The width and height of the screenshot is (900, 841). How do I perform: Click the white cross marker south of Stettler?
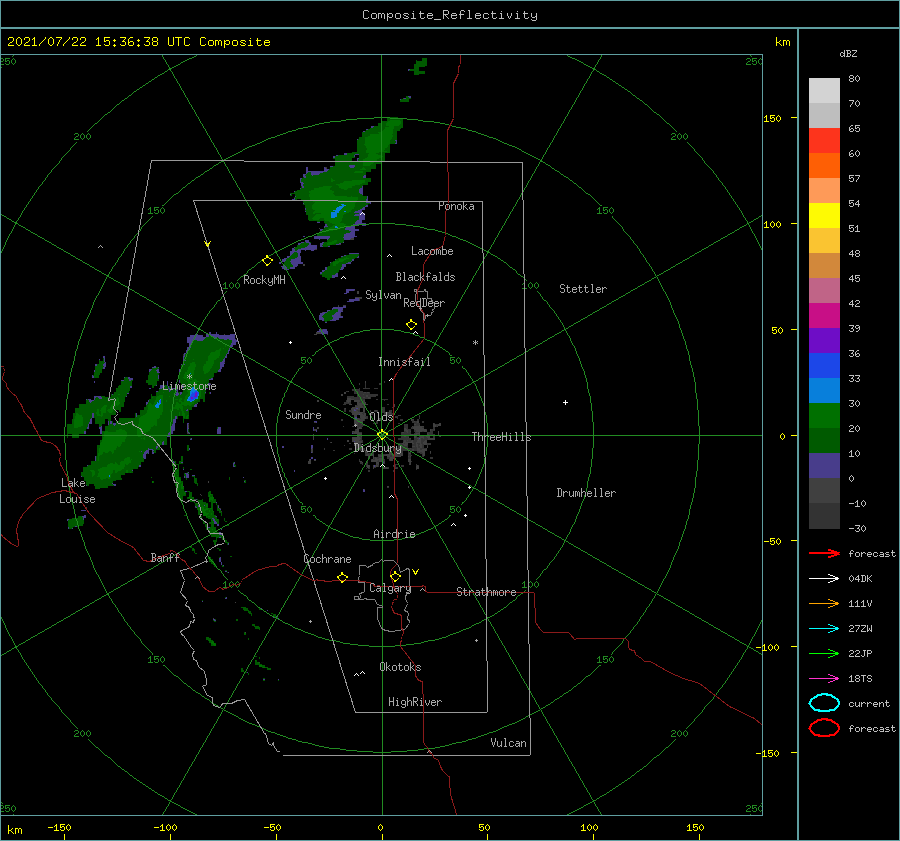click(x=565, y=402)
